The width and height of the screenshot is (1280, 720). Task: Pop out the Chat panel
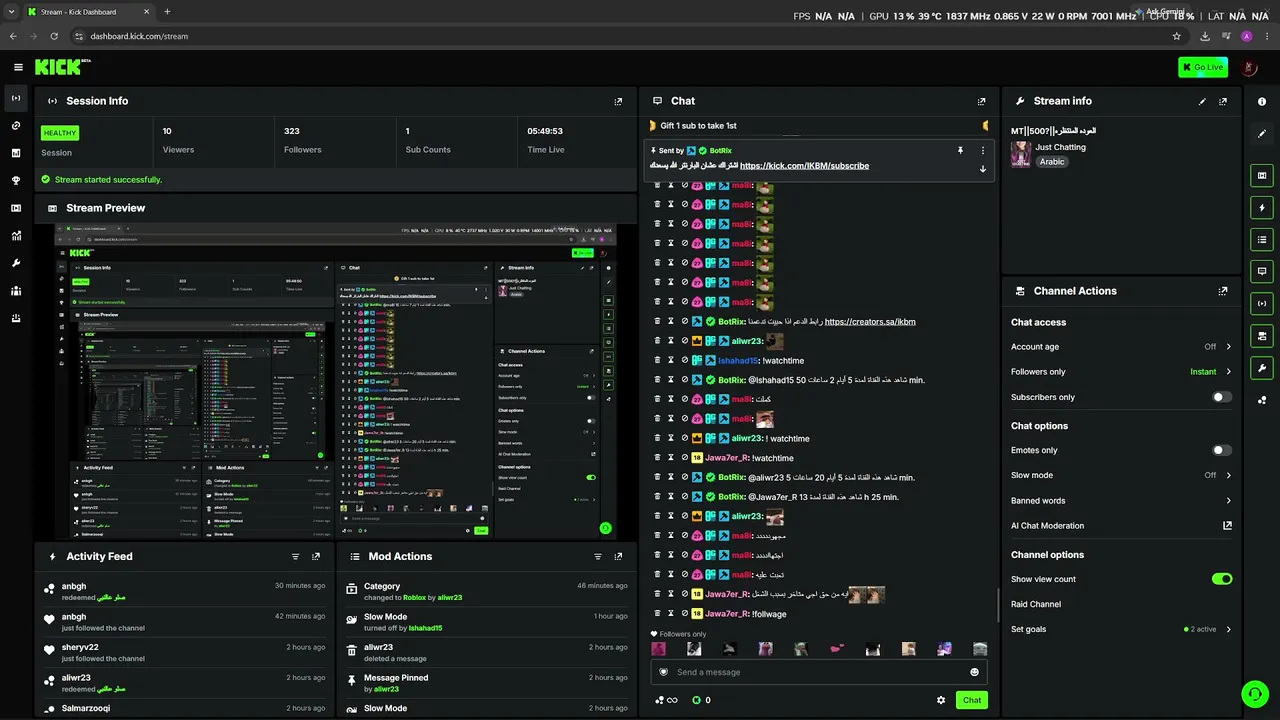point(981,101)
